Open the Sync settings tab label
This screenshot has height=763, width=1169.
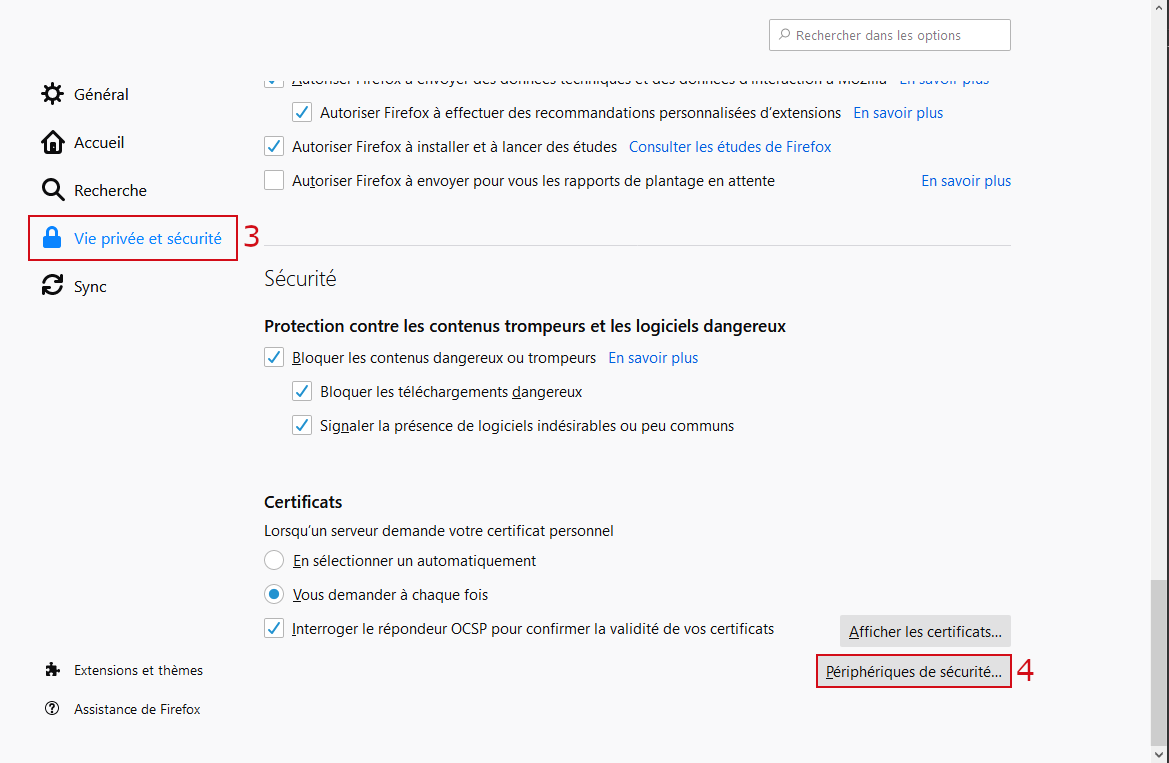pyautogui.click(x=90, y=286)
